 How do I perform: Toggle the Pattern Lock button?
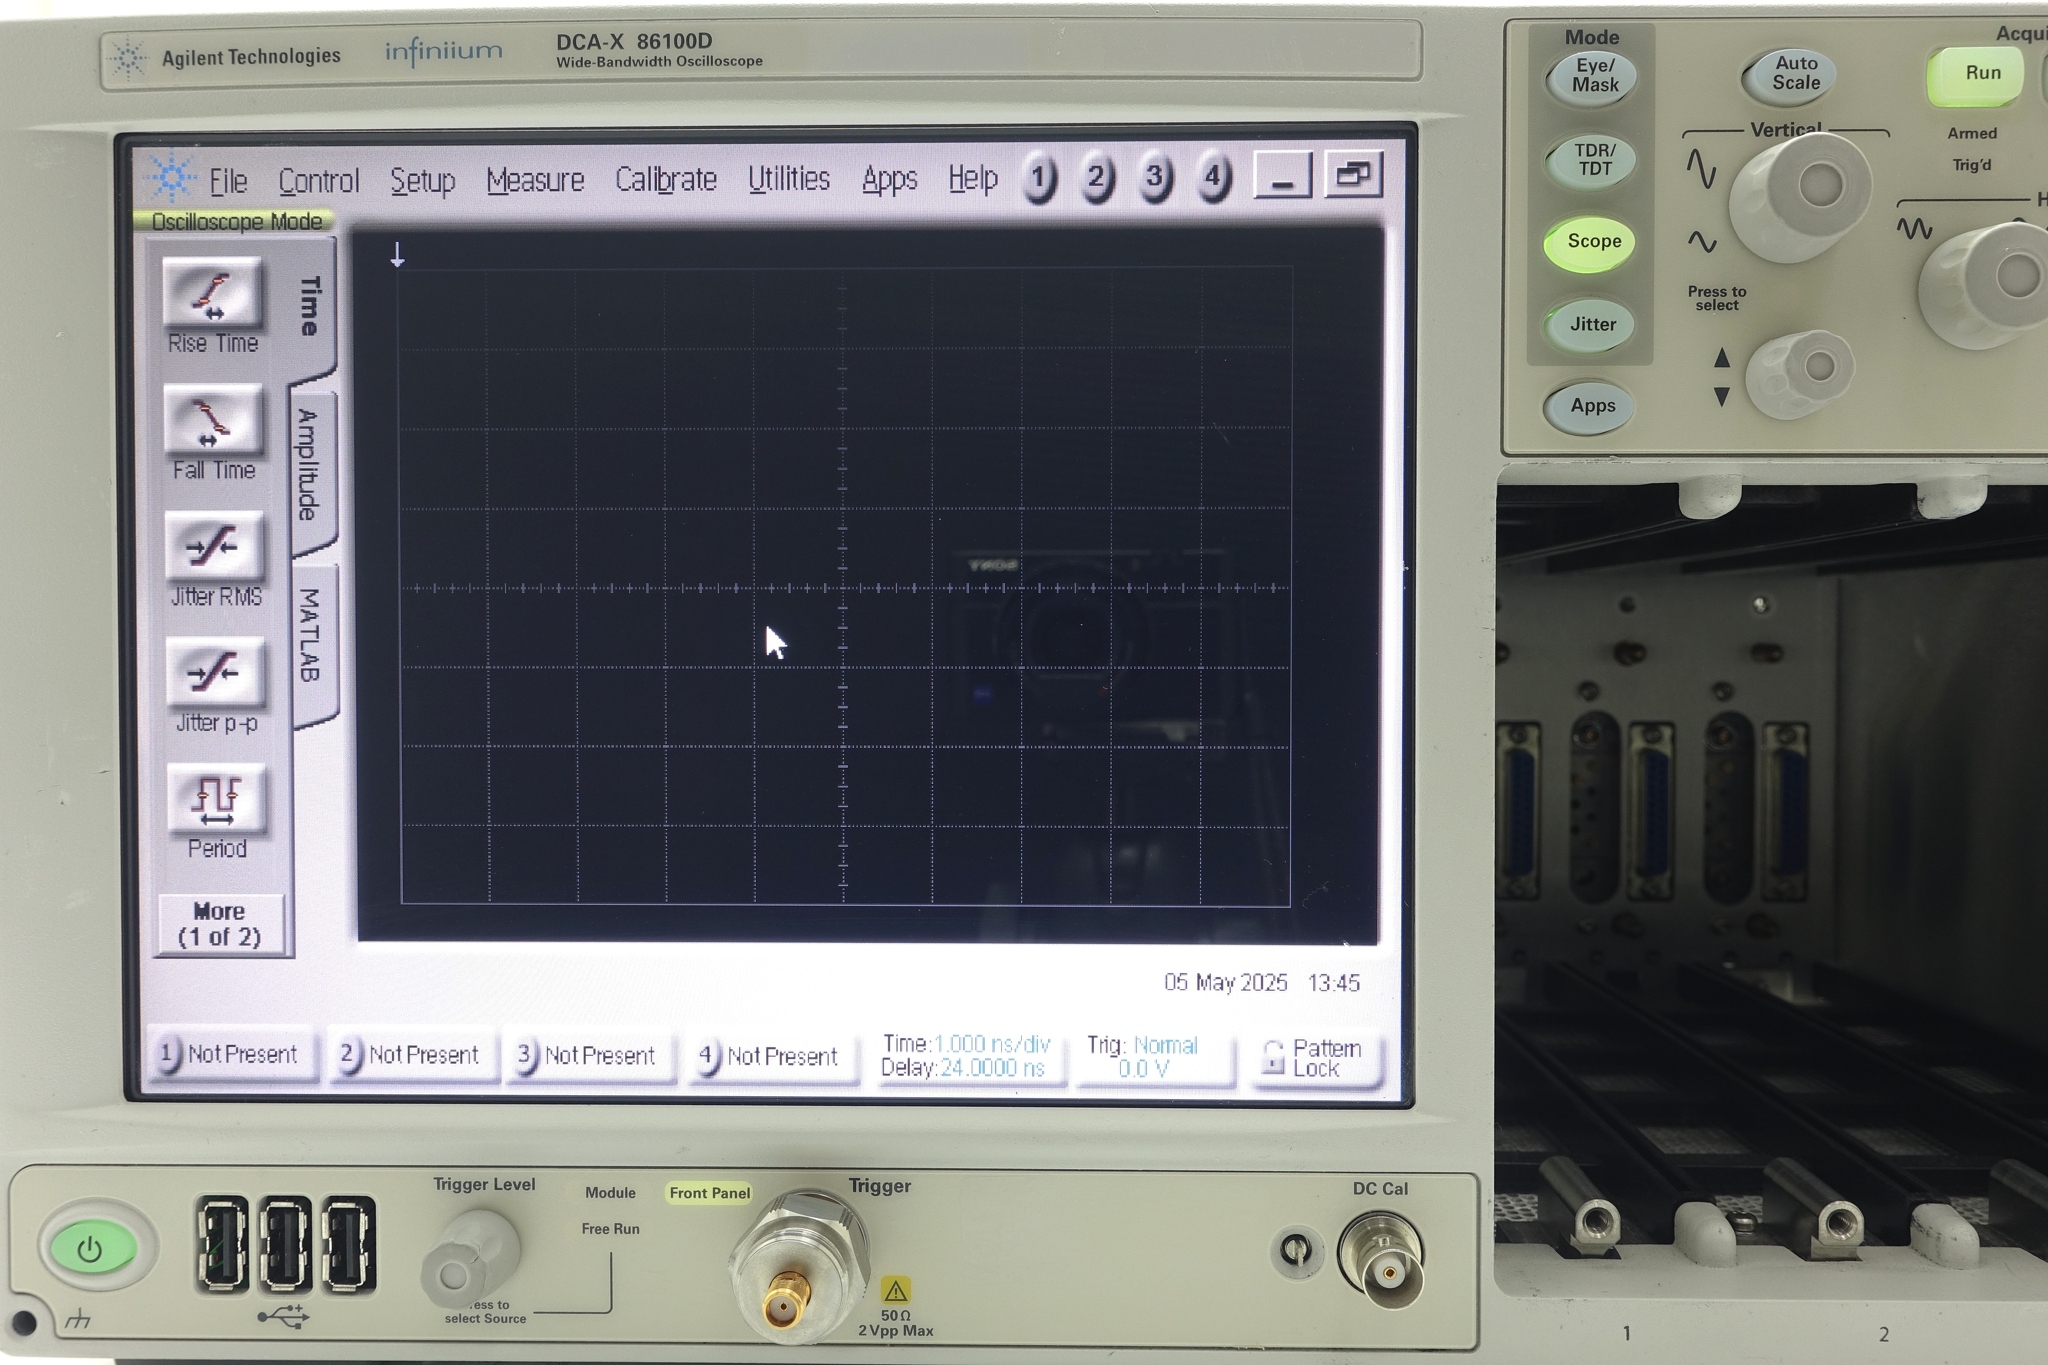[x=1316, y=1058]
